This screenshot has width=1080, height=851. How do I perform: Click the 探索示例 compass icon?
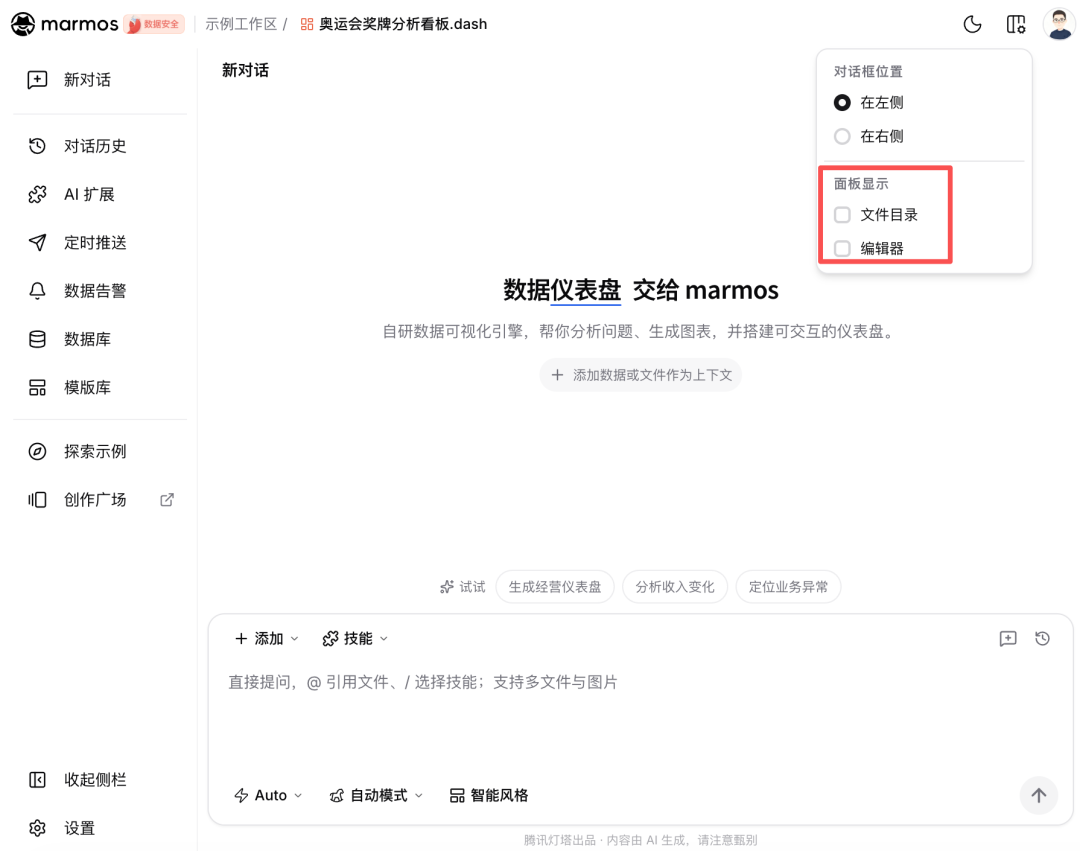tap(37, 452)
